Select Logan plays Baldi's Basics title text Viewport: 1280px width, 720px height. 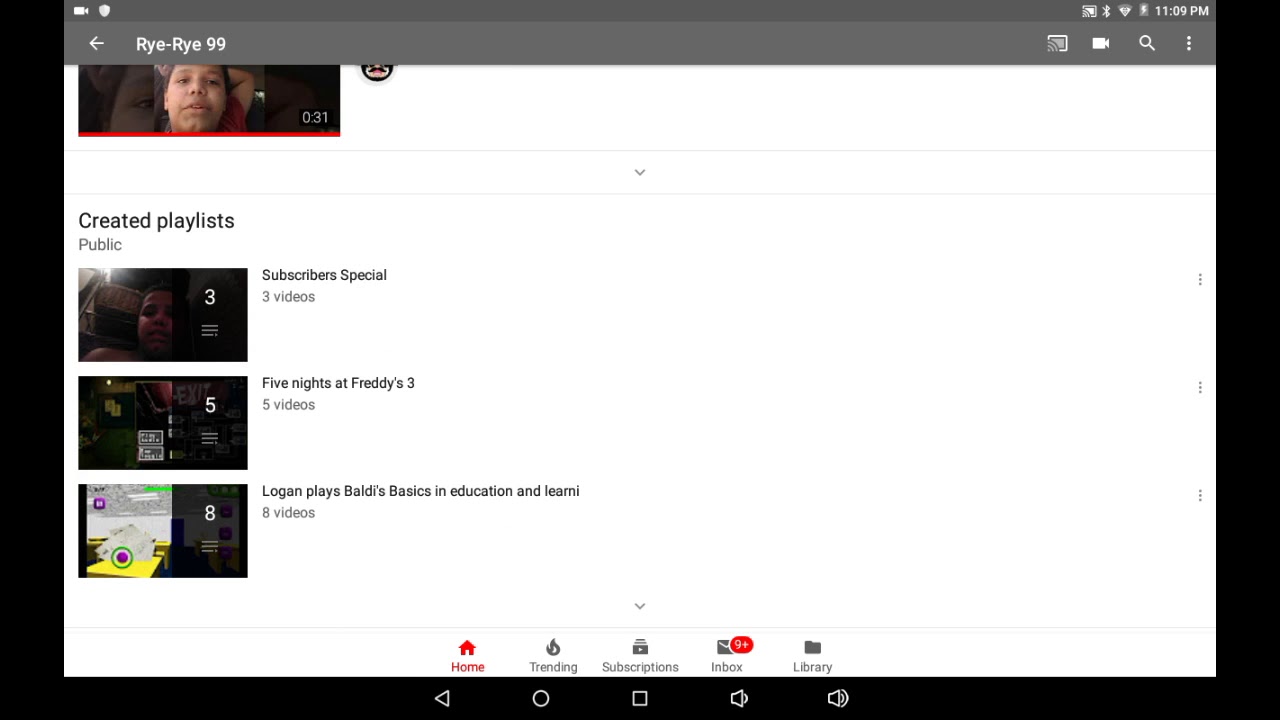[421, 491]
